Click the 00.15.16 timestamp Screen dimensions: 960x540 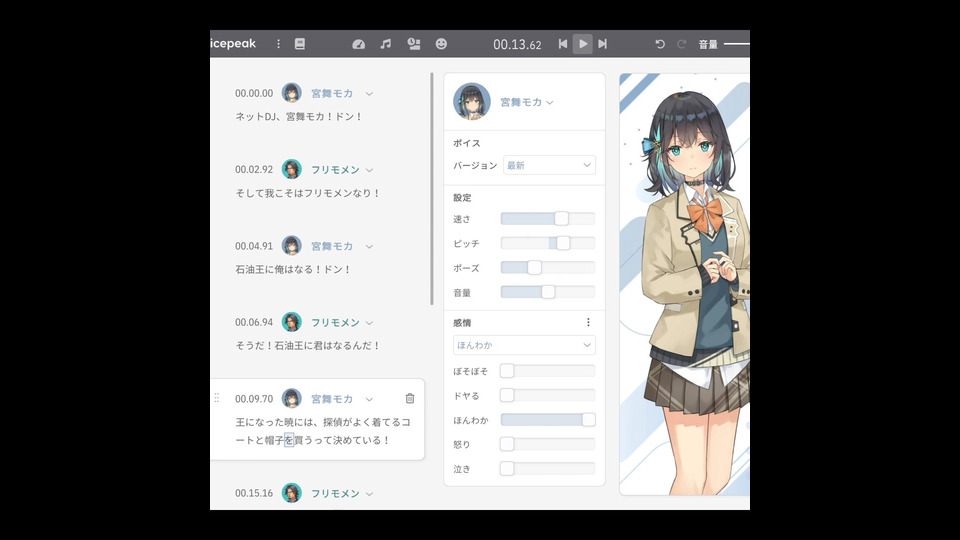[254, 493]
